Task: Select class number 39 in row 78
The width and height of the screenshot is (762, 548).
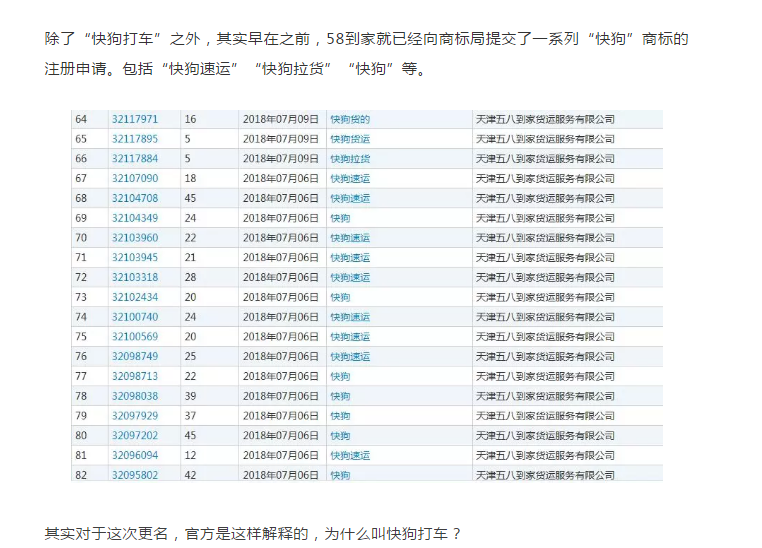Action: click(190, 396)
